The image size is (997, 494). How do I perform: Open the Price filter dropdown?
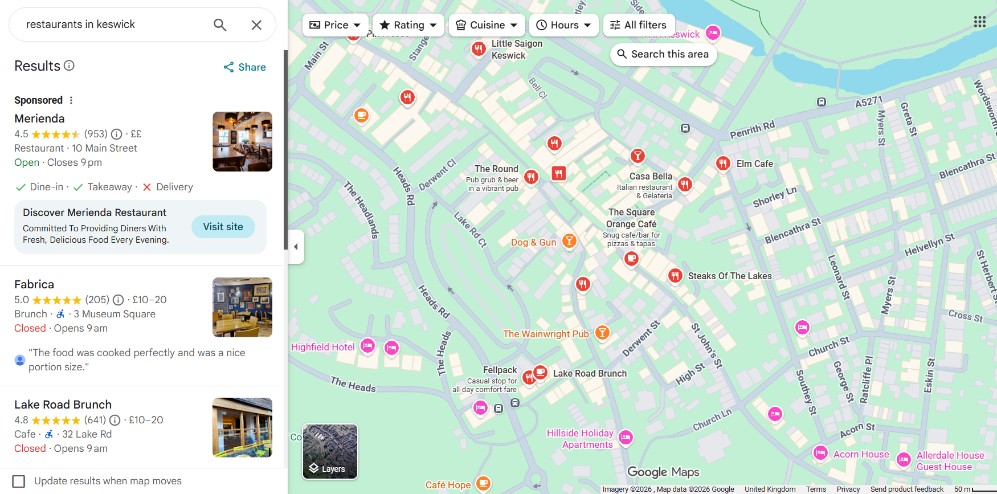[x=335, y=25]
